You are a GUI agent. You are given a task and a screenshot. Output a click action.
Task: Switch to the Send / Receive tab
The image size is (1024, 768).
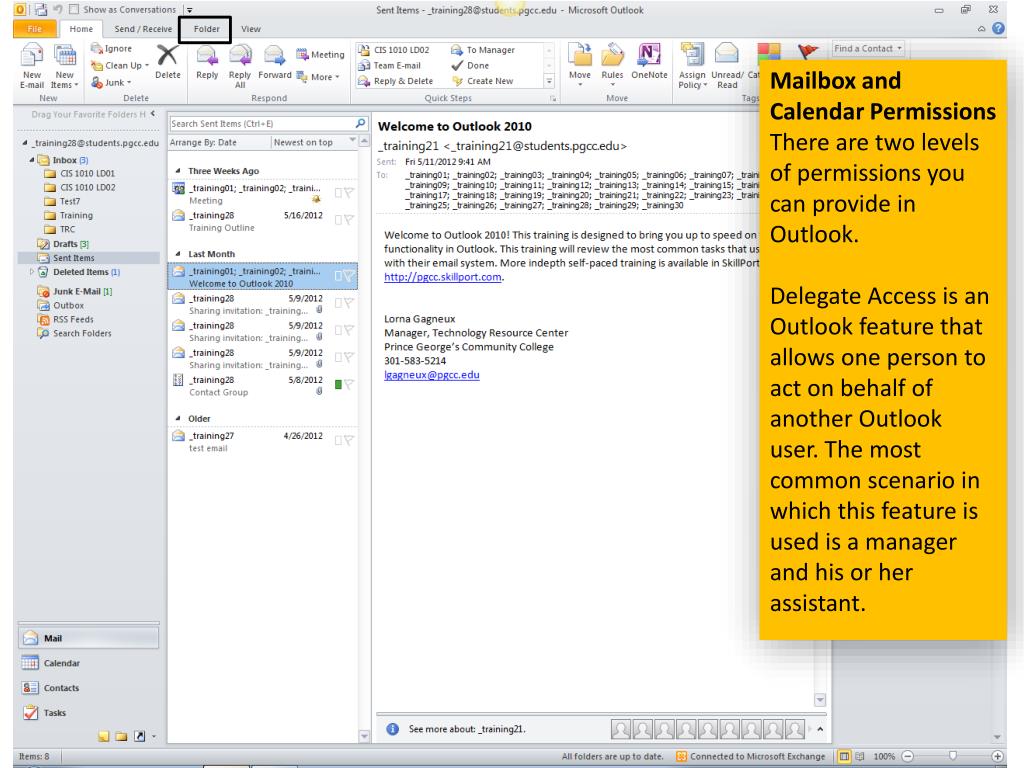[x=143, y=29]
